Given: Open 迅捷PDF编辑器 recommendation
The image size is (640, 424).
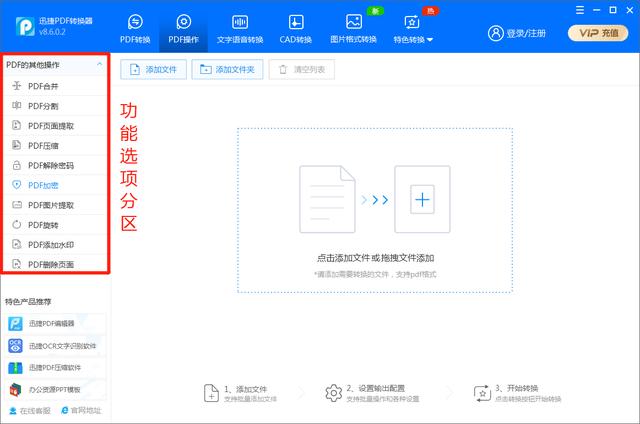Looking at the screenshot, I should (x=56, y=324).
